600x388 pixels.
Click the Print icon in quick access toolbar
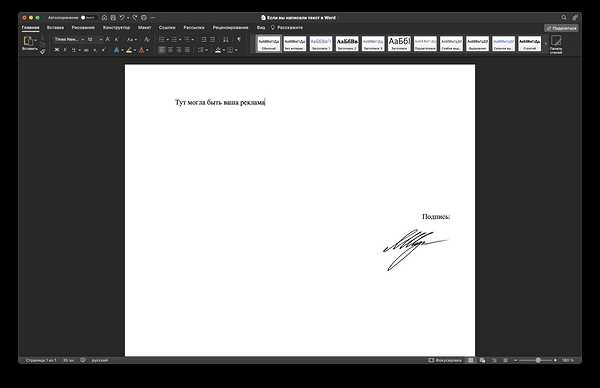[144, 18]
